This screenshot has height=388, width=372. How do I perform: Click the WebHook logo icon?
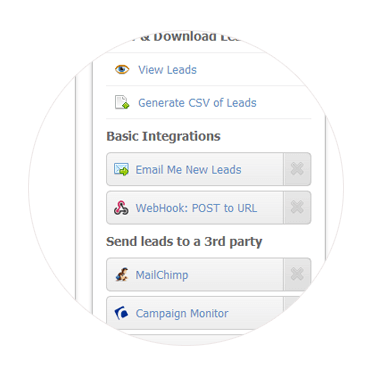click(121, 208)
